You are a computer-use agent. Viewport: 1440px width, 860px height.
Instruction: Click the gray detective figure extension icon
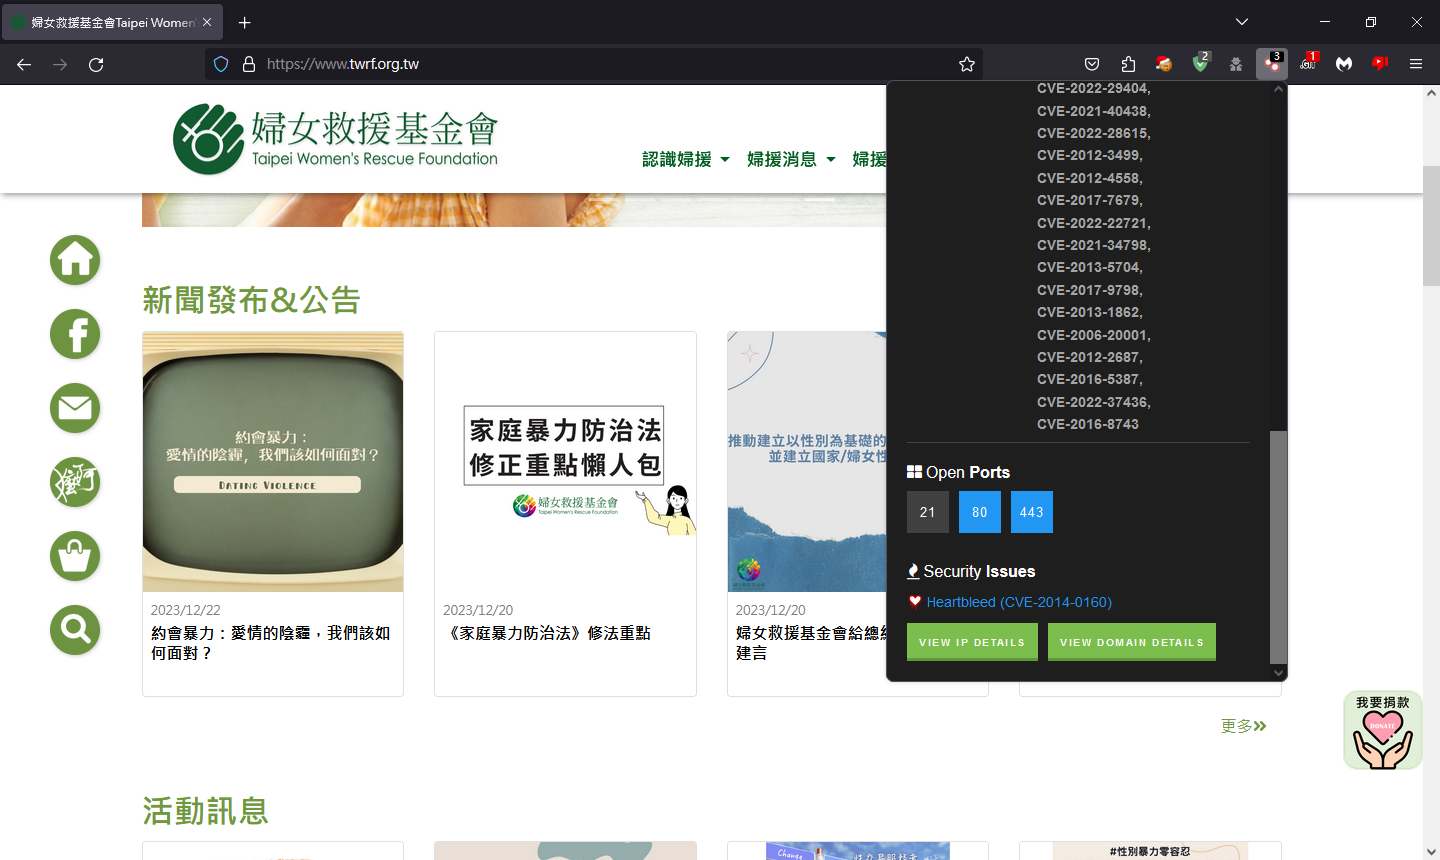click(1236, 64)
